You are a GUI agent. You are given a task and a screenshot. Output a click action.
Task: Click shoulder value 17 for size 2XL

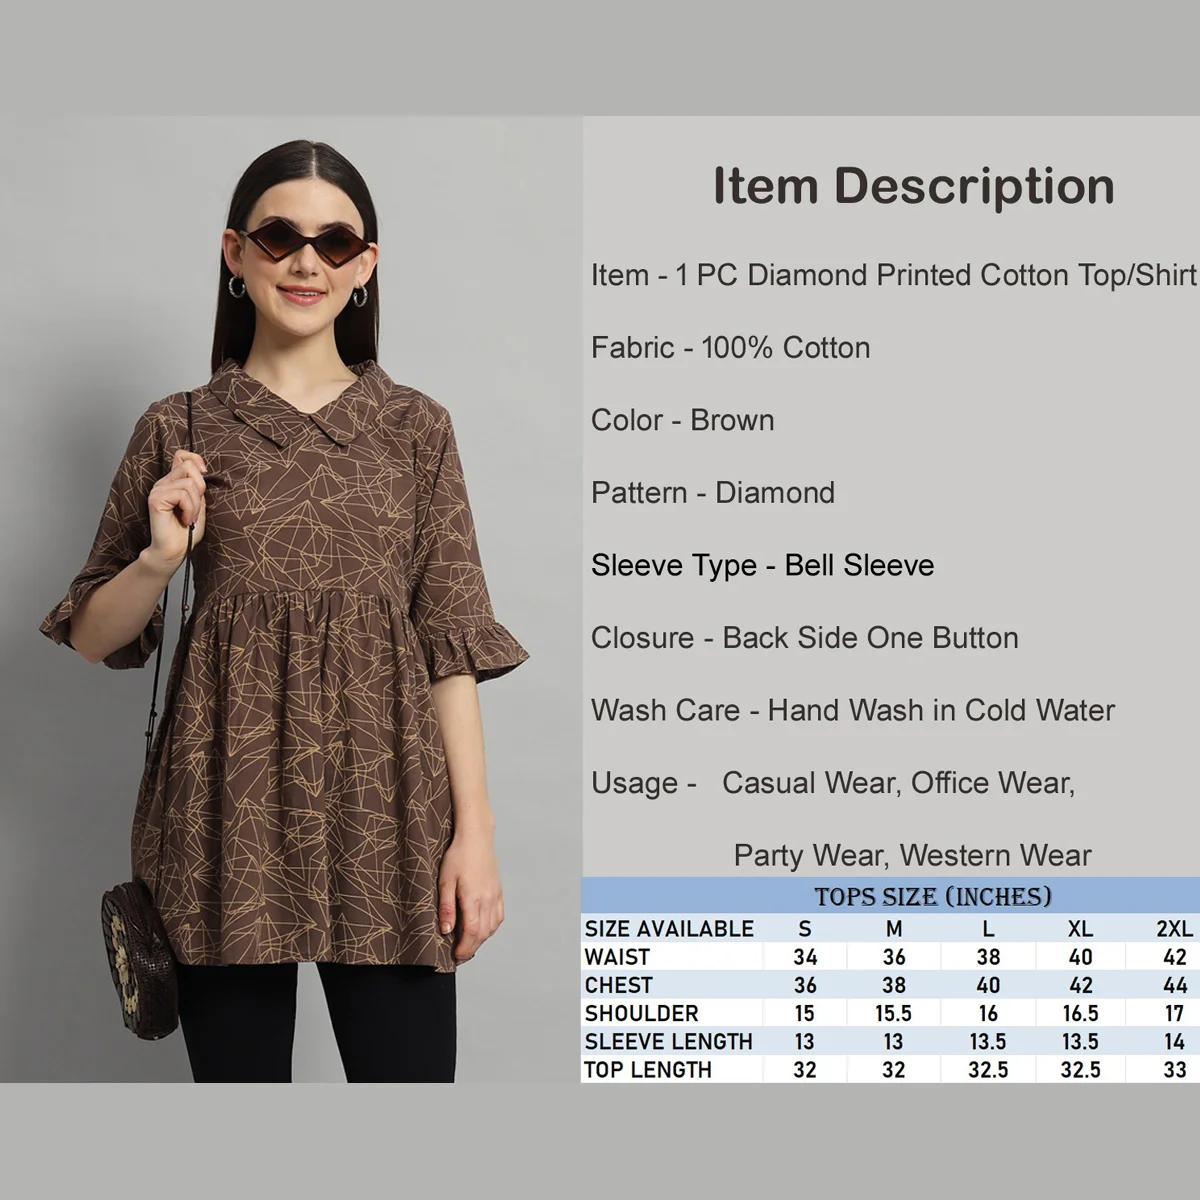pos(1175,1013)
